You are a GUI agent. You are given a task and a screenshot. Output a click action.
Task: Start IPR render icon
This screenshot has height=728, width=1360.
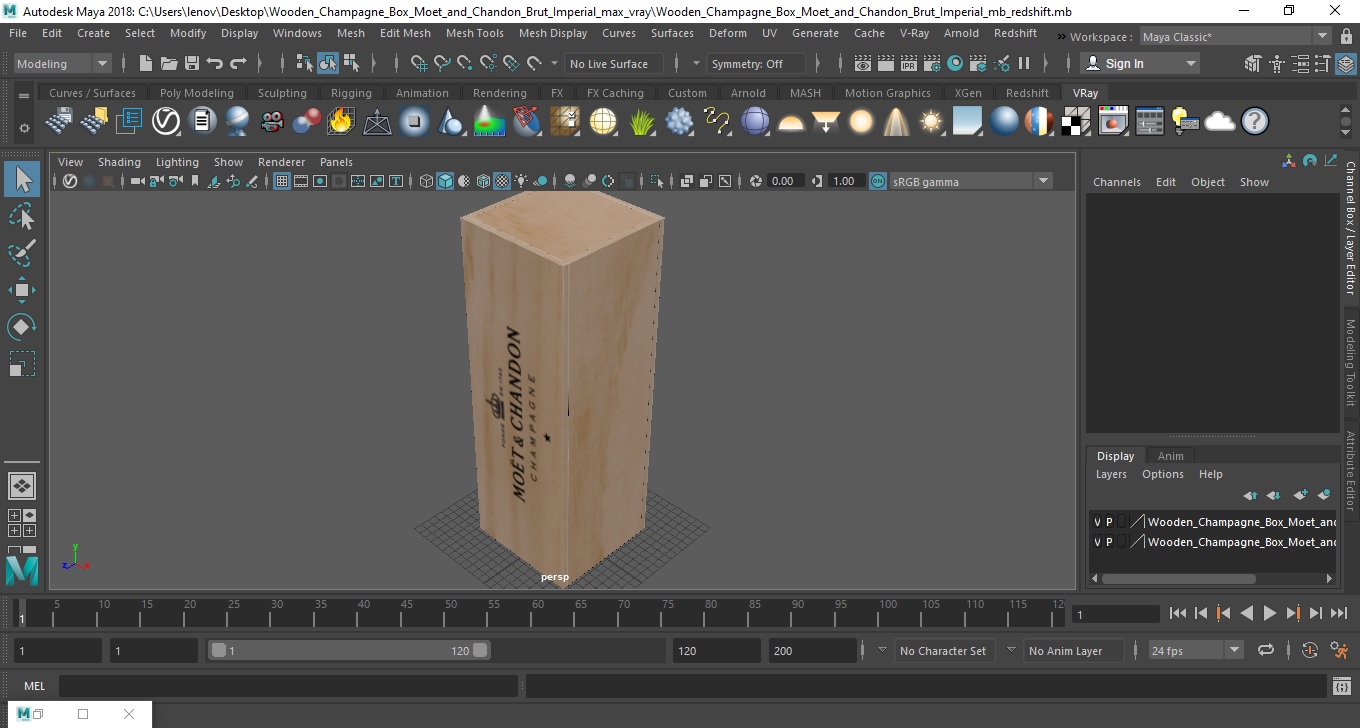point(909,63)
